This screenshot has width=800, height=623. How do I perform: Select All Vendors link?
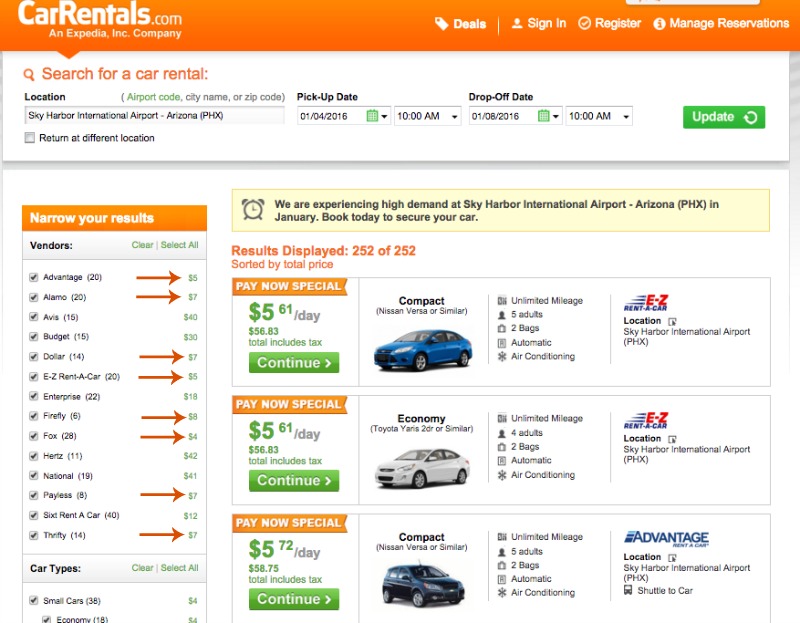[180, 245]
